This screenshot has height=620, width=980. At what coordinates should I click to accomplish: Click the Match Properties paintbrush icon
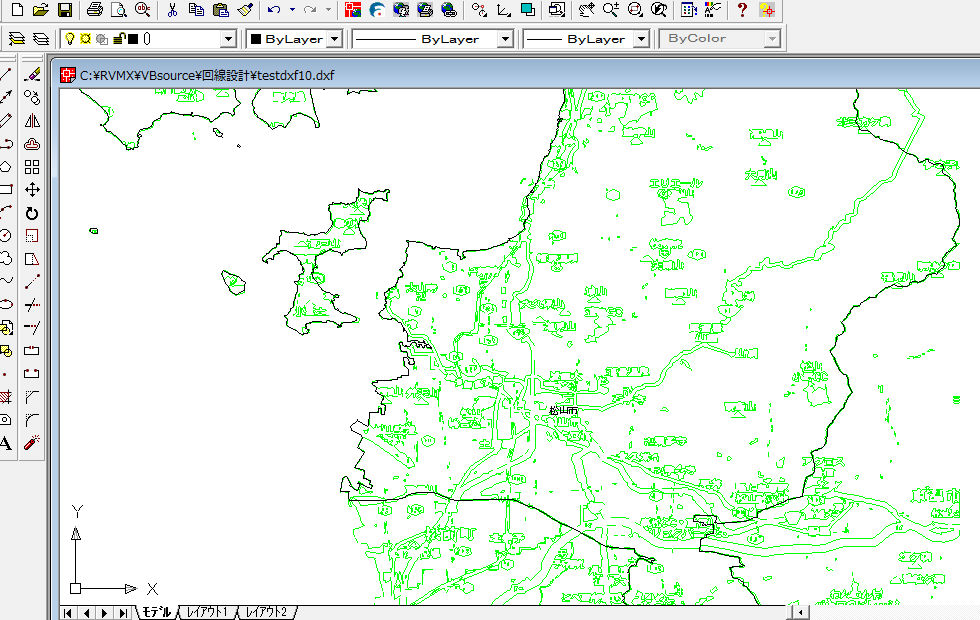(x=247, y=10)
